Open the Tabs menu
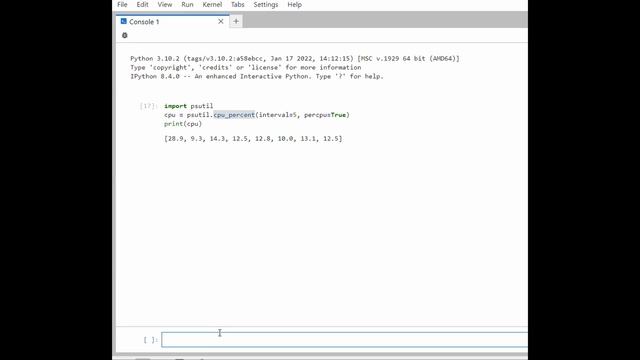640x360 pixels. coord(238,4)
